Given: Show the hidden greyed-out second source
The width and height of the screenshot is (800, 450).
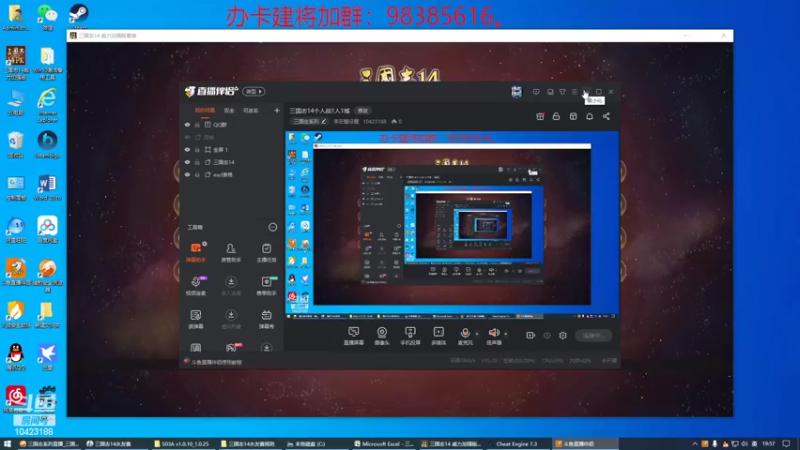Looking at the screenshot, I should [x=187, y=137].
